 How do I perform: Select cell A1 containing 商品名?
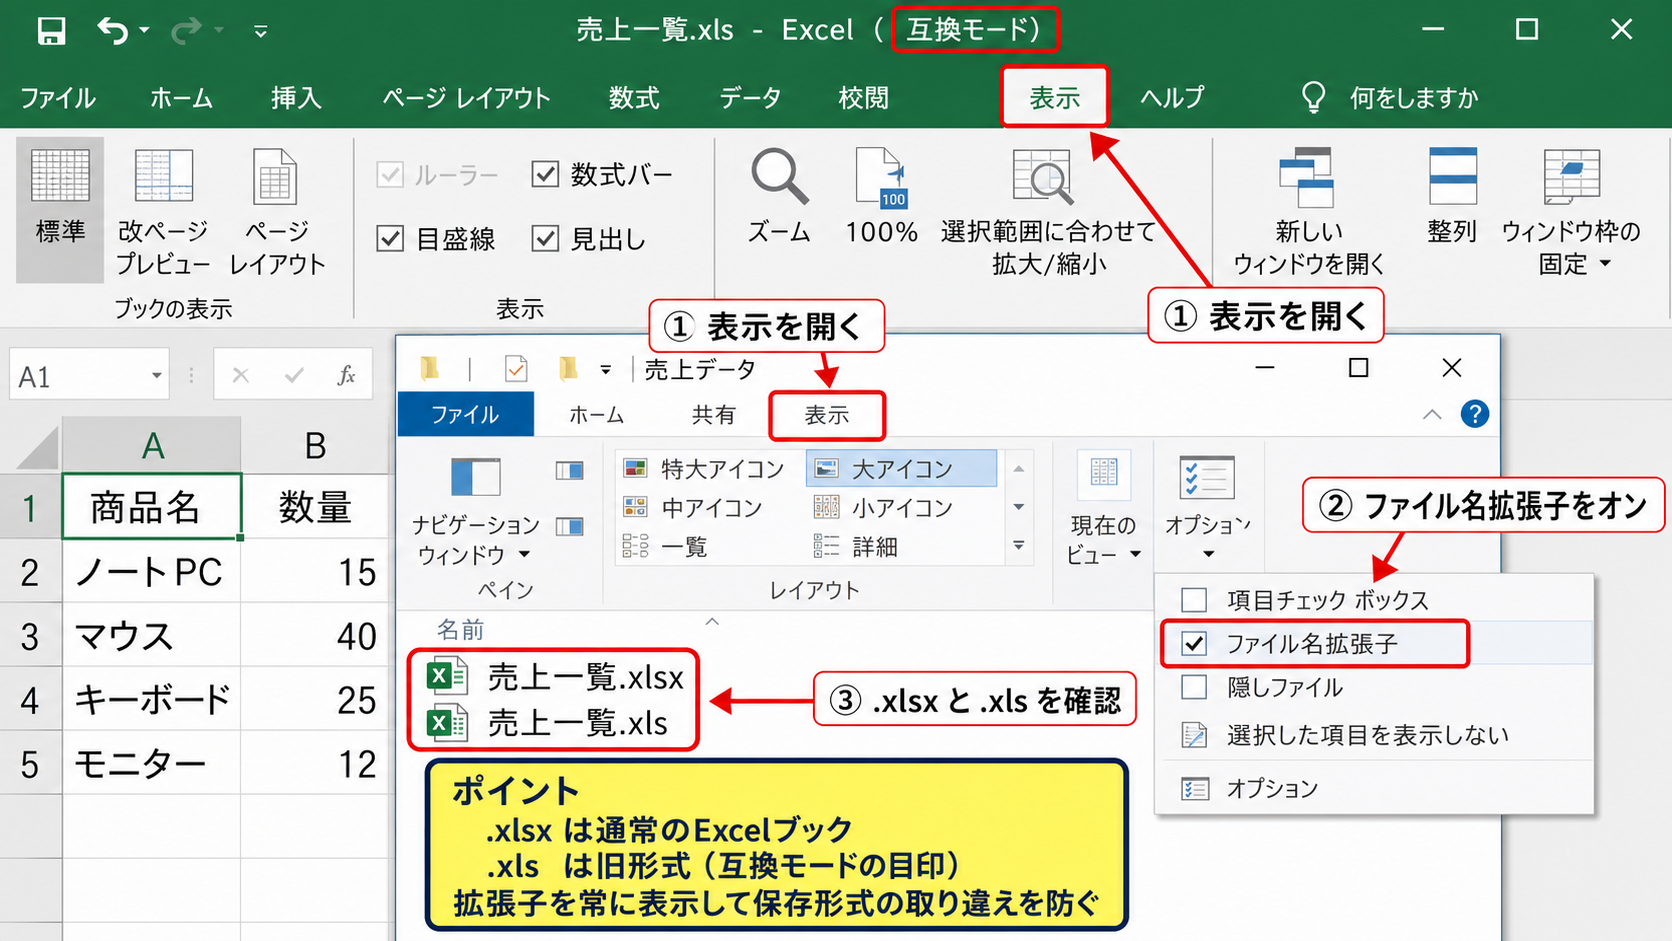coord(152,507)
